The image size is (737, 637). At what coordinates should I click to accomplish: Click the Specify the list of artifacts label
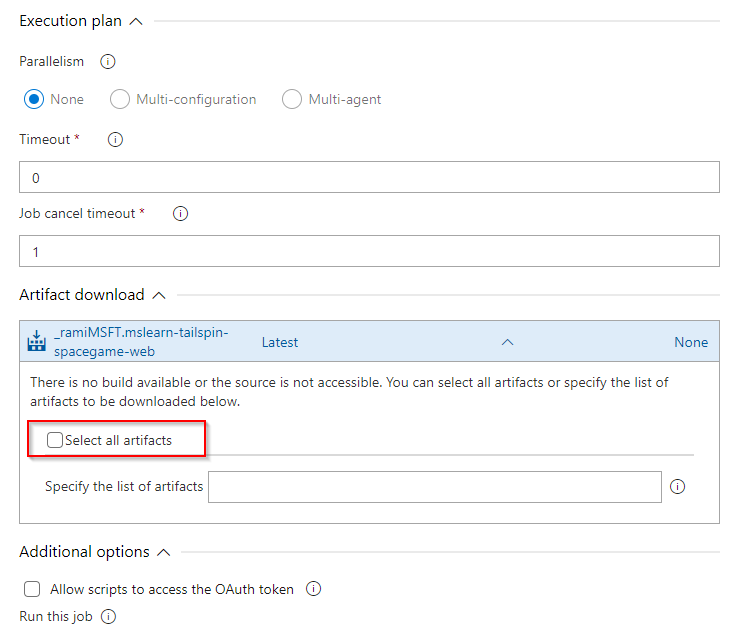tap(124, 486)
